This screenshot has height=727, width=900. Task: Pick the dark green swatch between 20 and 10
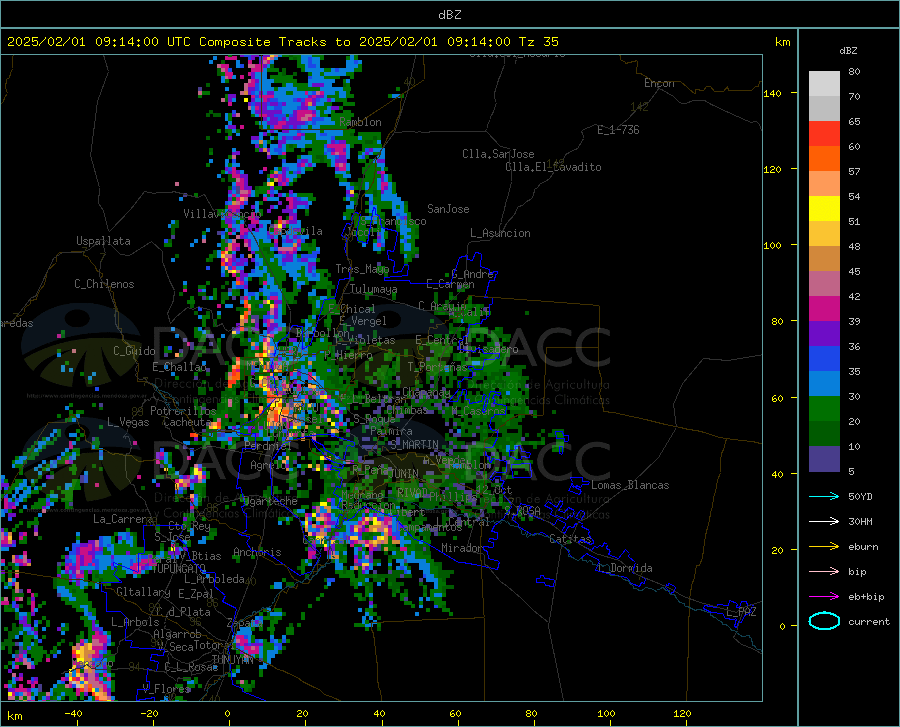[x=824, y=434]
